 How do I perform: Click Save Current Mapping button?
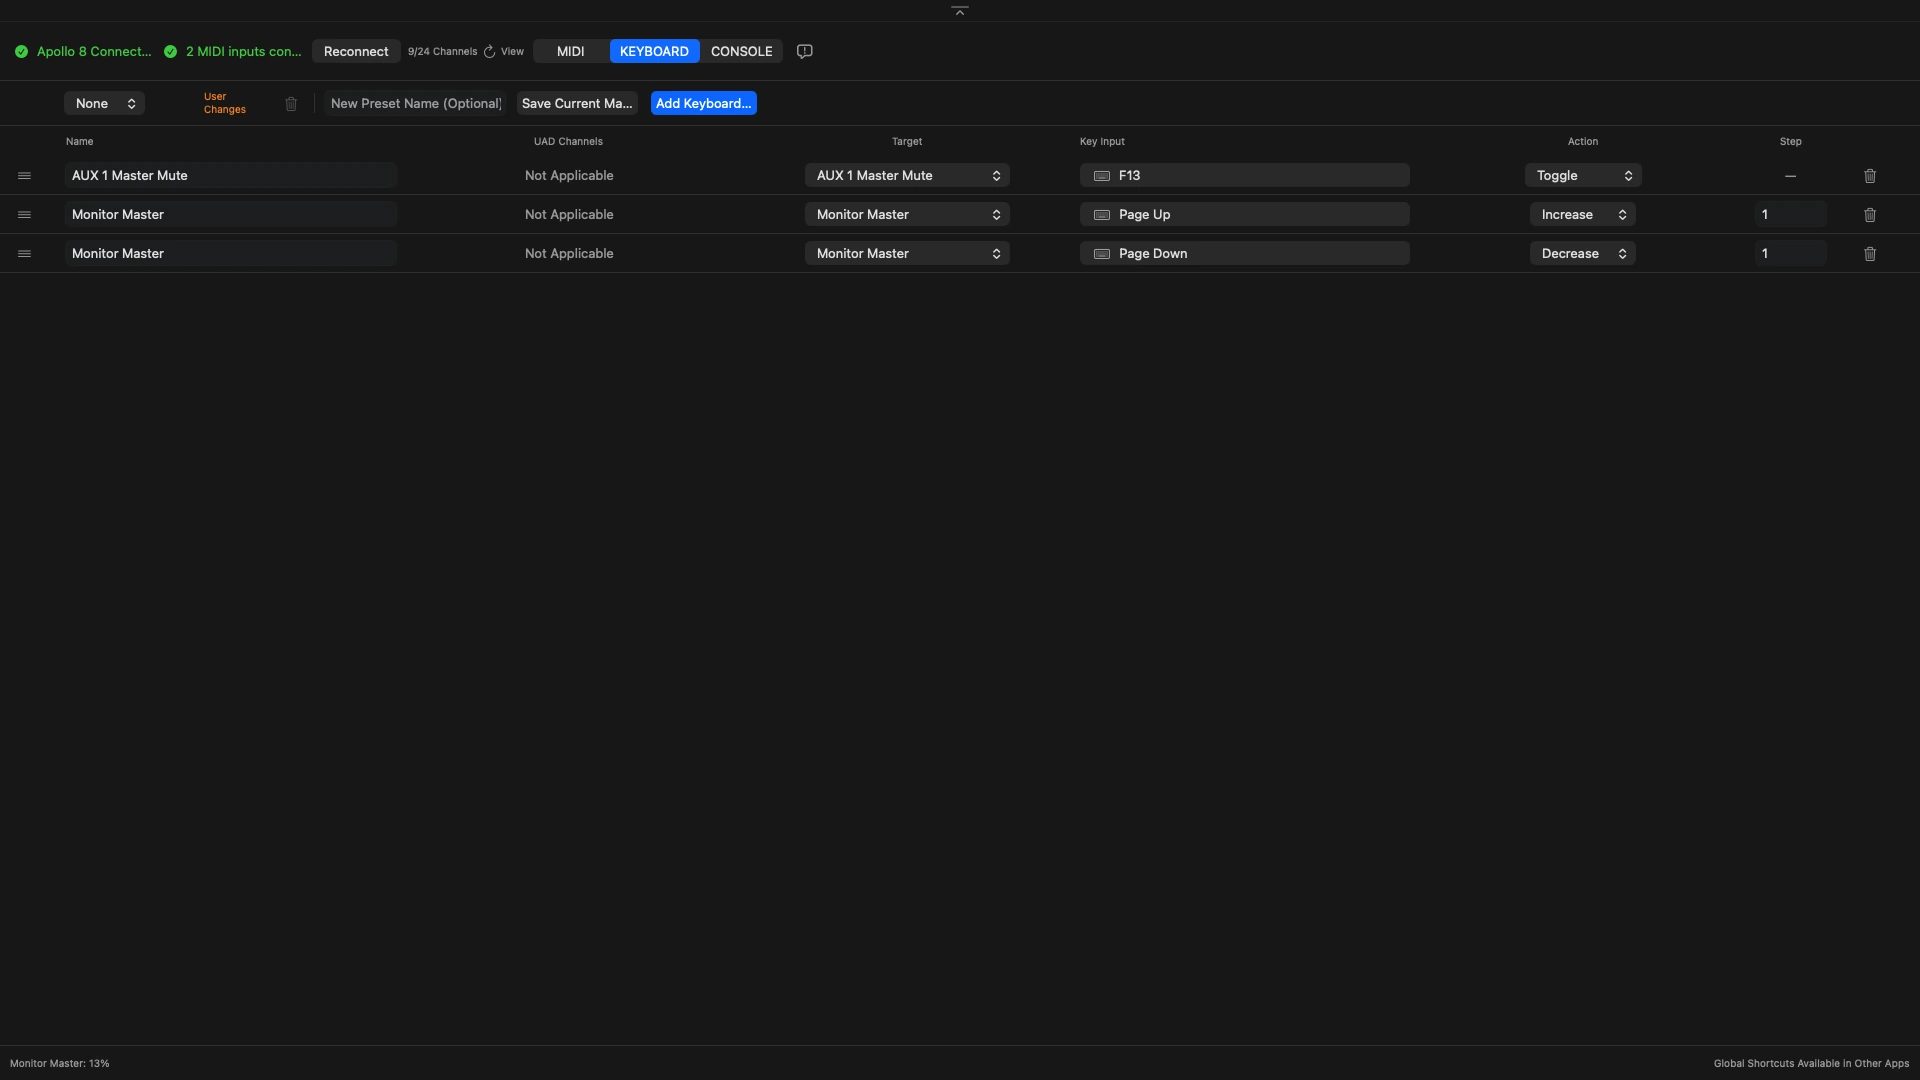point(577,104)
